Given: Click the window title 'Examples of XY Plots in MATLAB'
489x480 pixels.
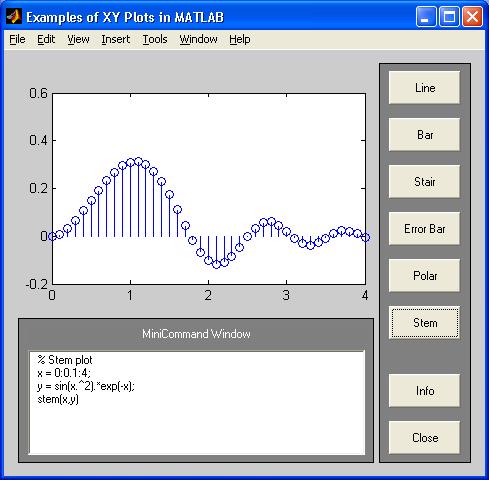Looking at the screenshot, I should [125, 17].
